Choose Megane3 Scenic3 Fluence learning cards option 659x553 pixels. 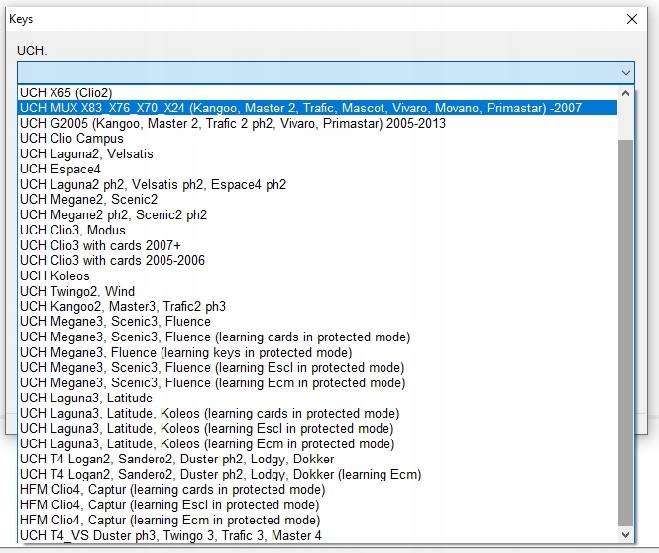pos(318,337)
